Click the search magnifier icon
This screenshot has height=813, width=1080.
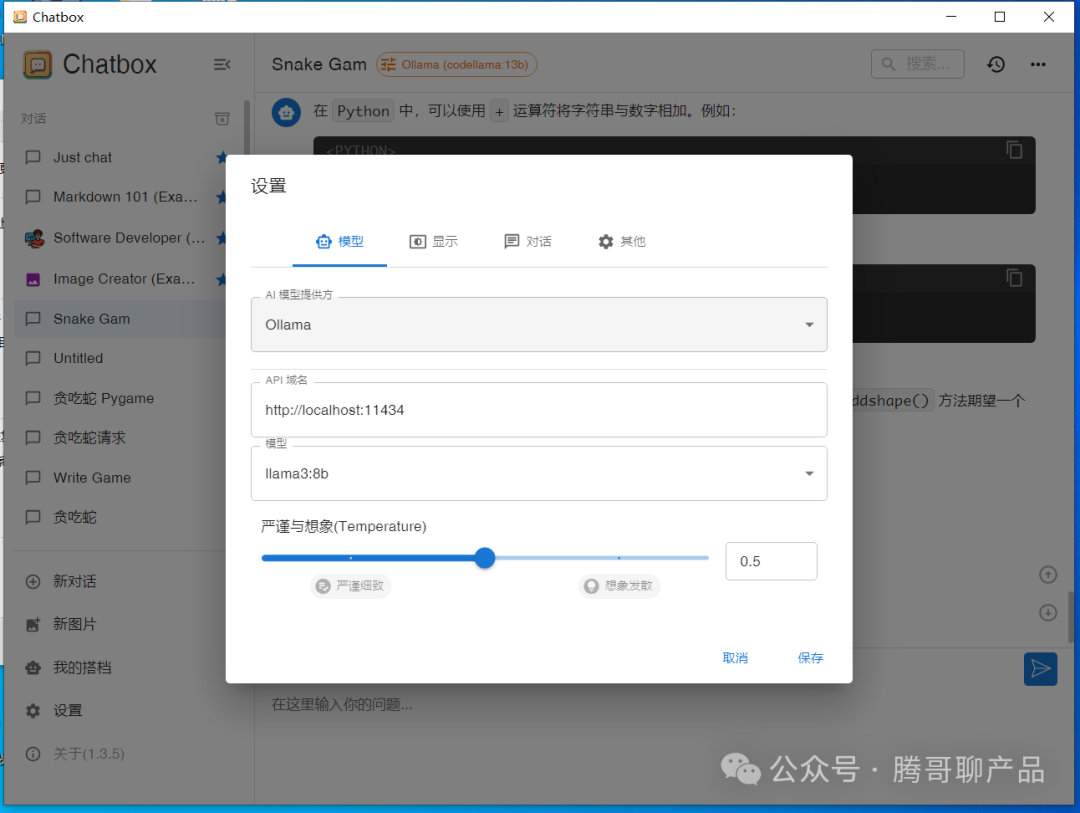point(889,64)
